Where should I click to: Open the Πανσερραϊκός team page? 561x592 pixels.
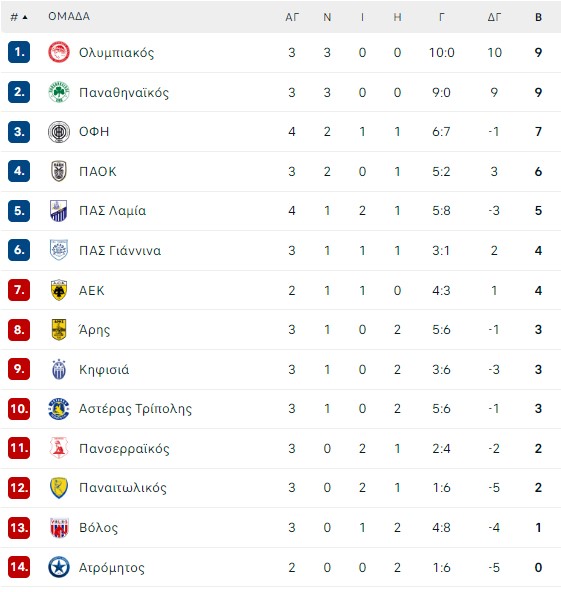[124, 449]
